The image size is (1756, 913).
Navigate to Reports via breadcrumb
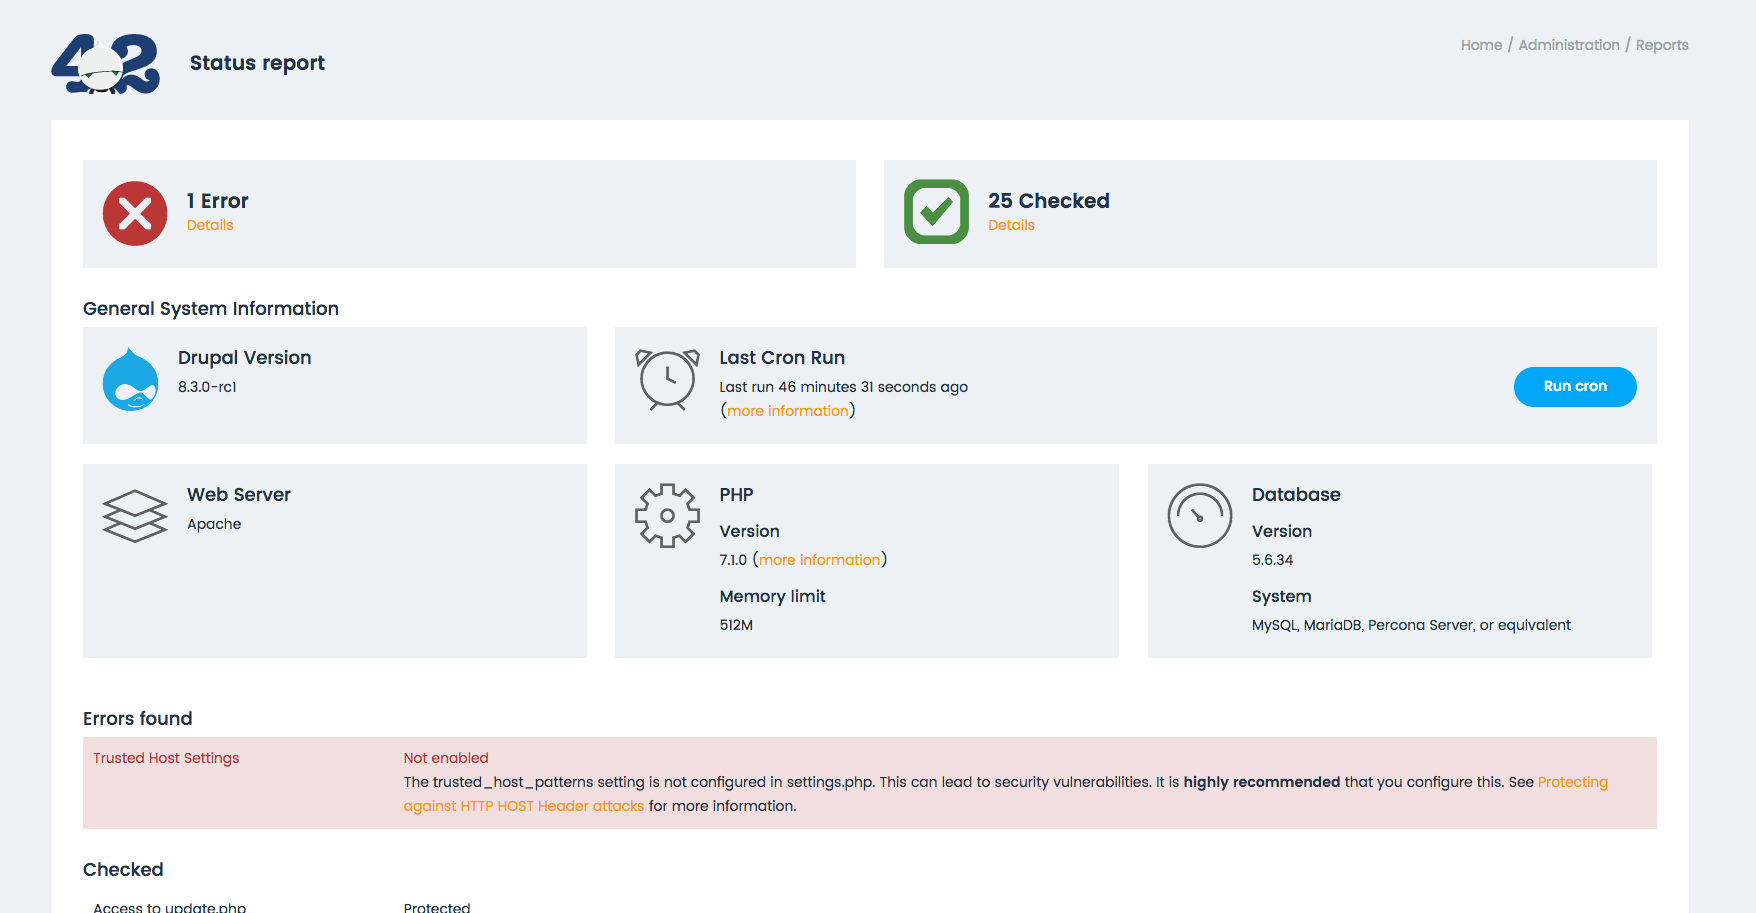[1662, 44]
